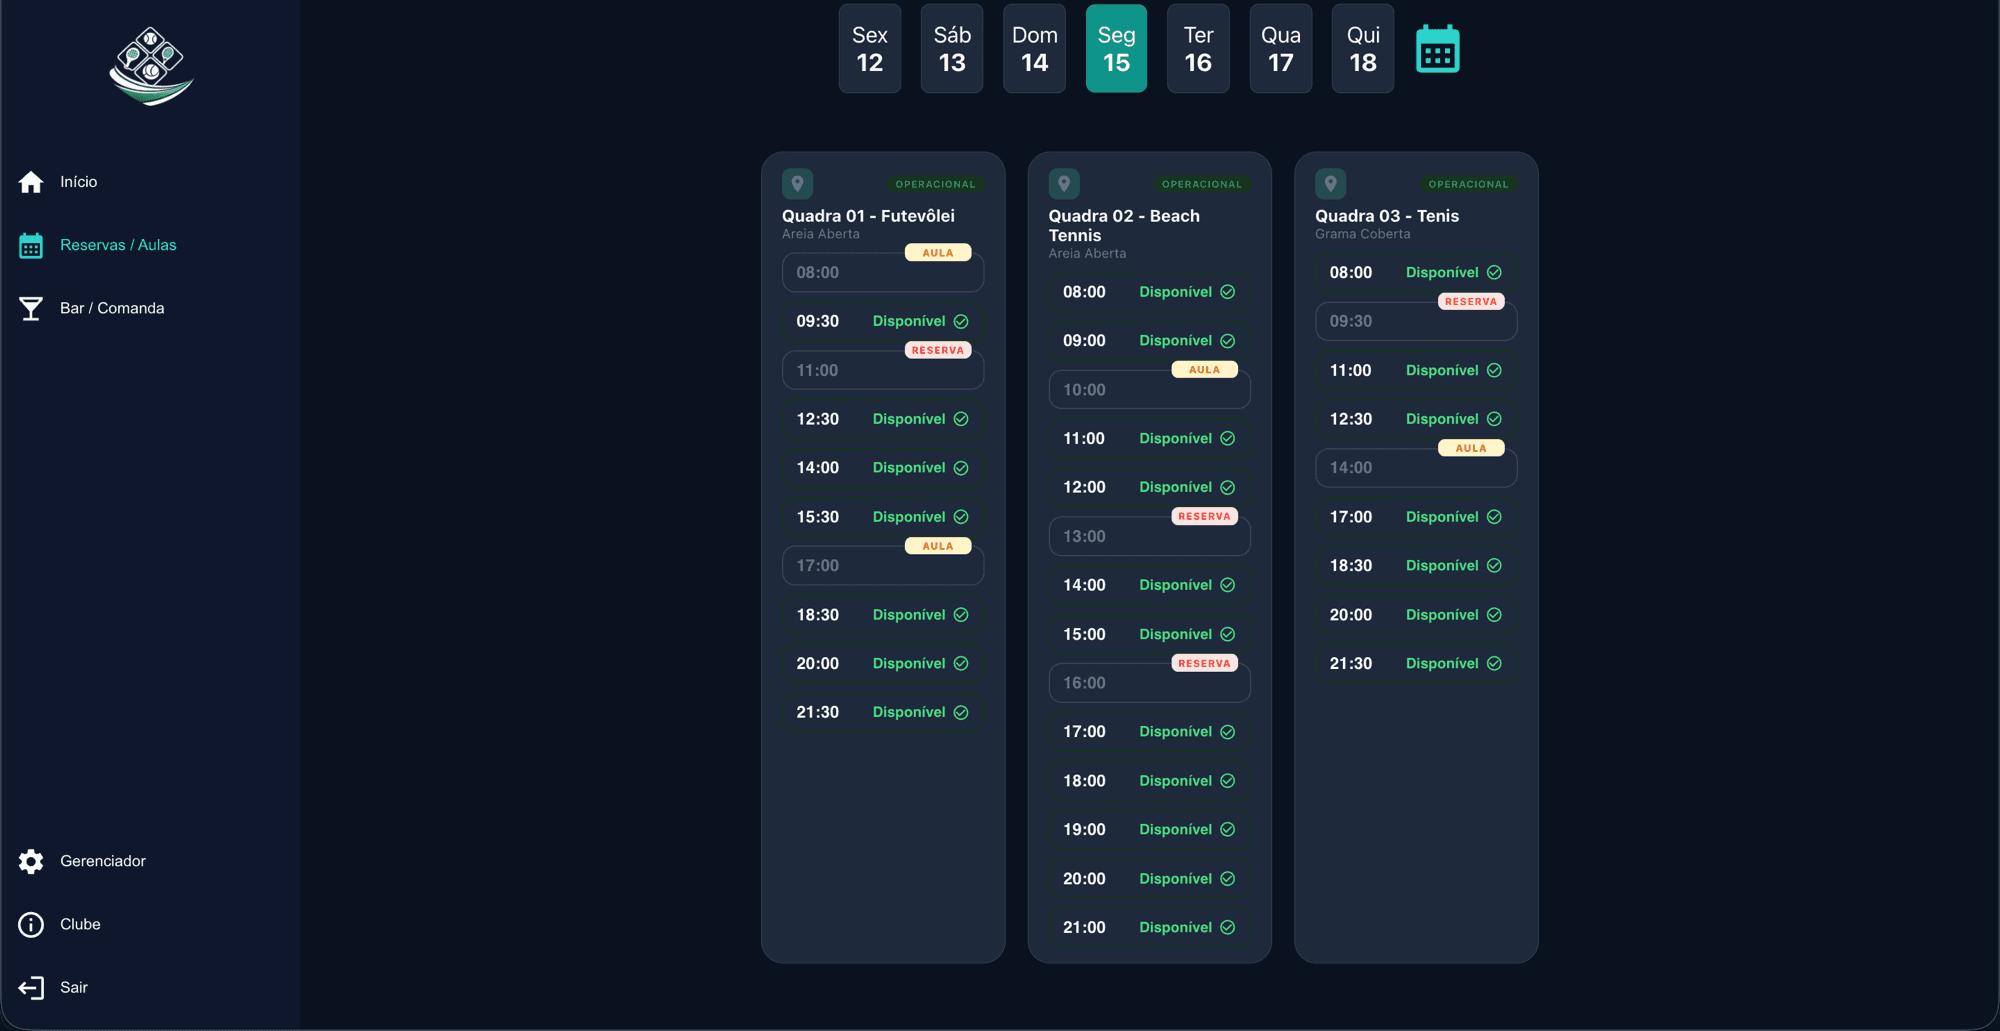Click the Sair logout icon
Viewport: 2000px width, 1031px height.
31,988
